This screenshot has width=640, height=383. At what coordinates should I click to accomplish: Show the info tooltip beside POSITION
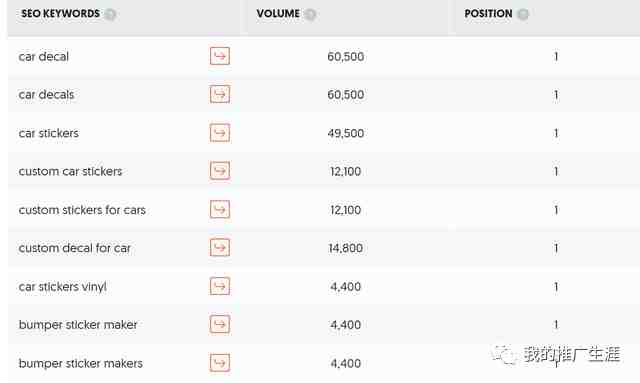523,14
